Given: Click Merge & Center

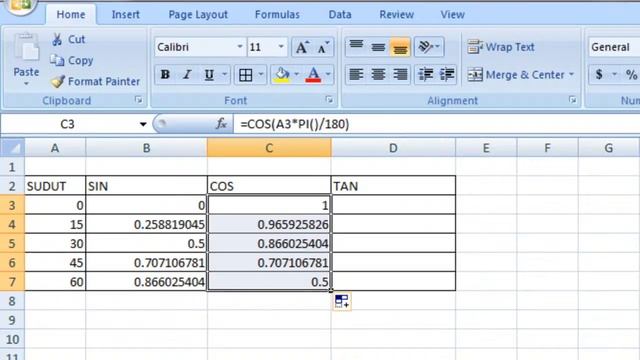Looking at the screenshot, I should 516,75.
